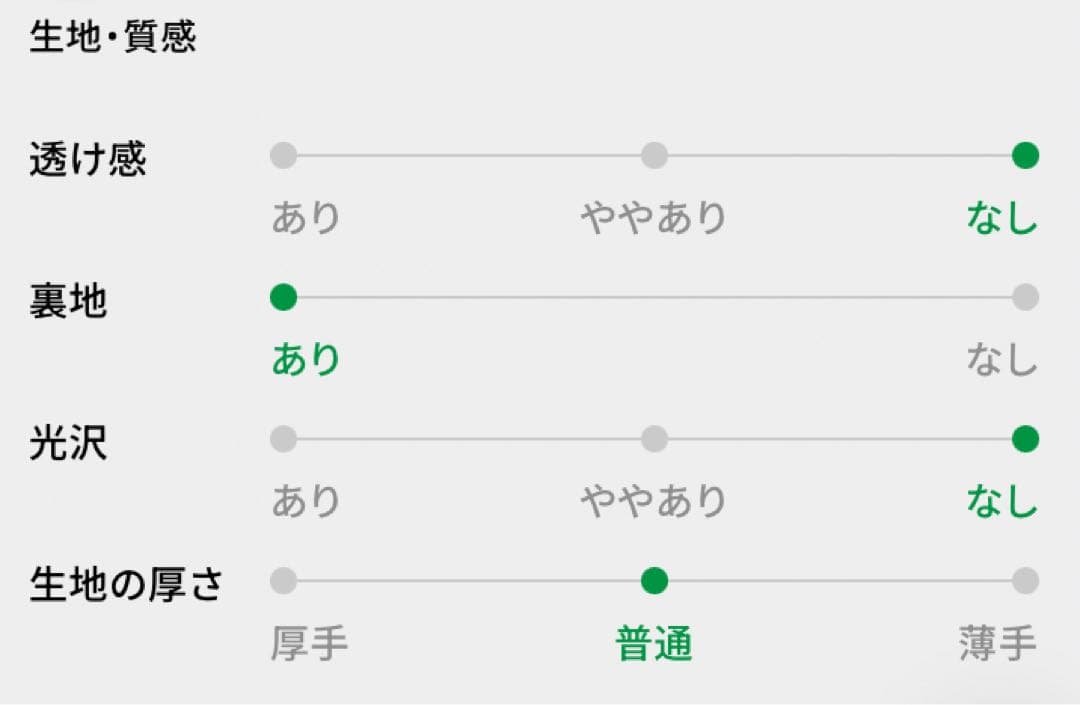Image resolution: width=1080 pixels, height=705 pixels.
Task: Select the ややあり dot for 透け感
Action: coord(654,156)
